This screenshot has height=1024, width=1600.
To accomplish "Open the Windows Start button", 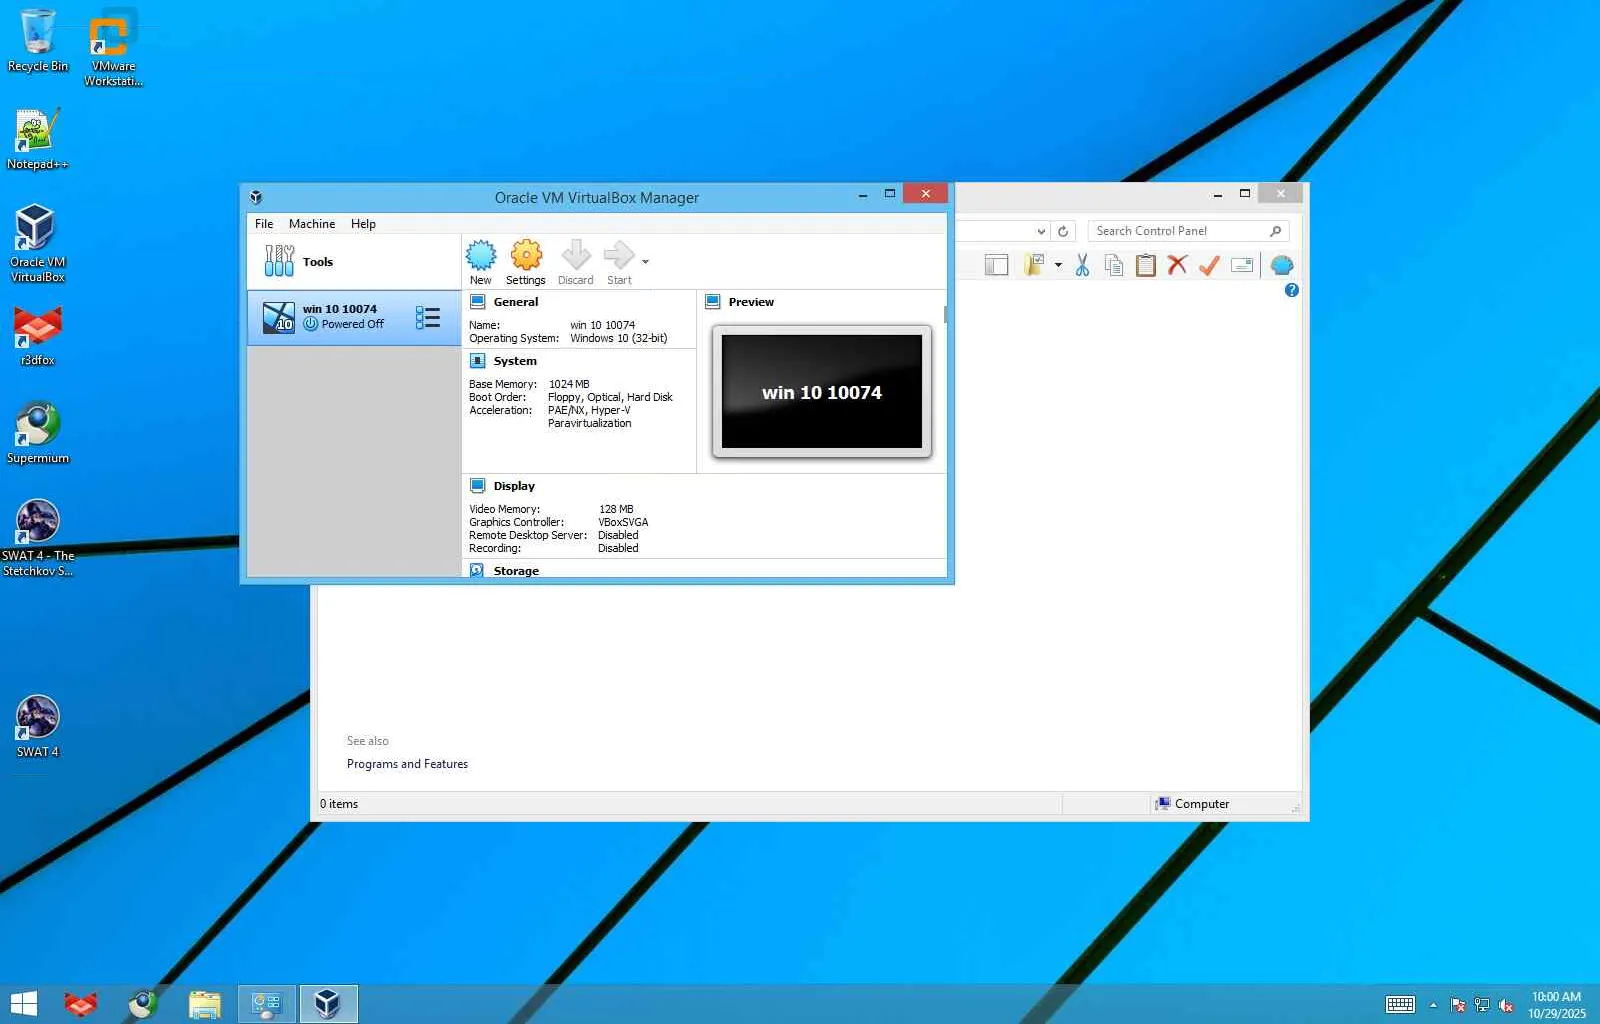I will click(x=23, y=1004).
